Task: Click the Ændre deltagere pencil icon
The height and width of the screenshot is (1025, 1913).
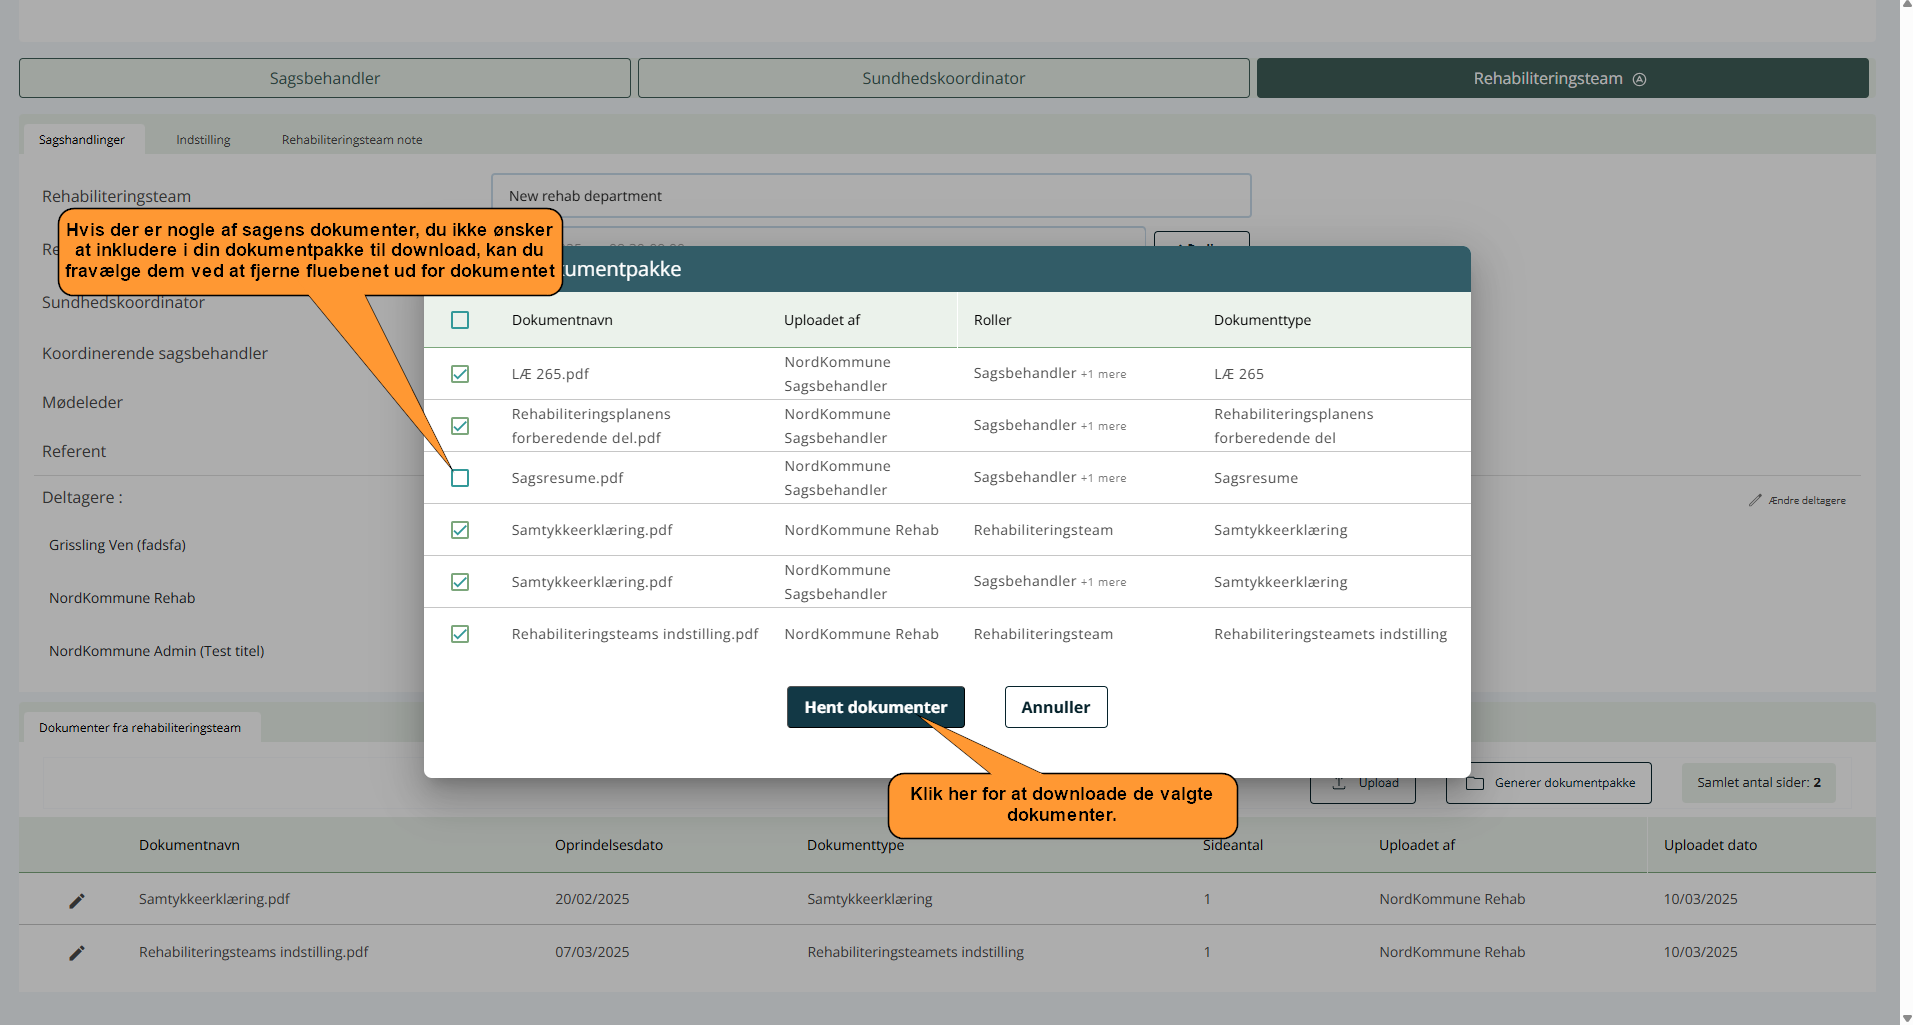Action: 1754,500
